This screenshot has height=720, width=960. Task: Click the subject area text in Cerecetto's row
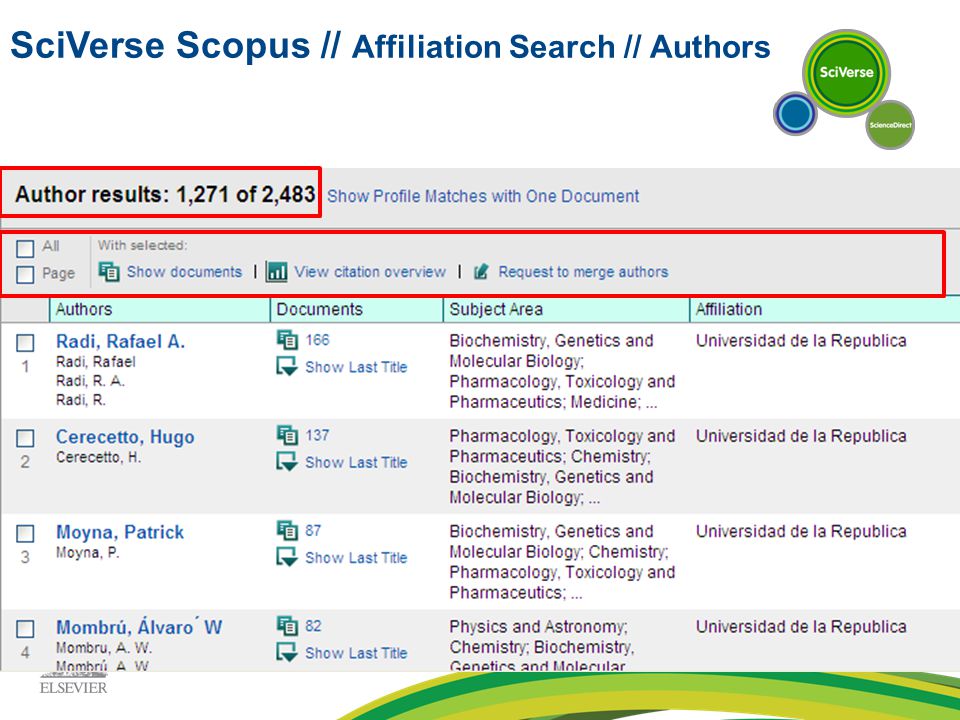tap(562, 467)
